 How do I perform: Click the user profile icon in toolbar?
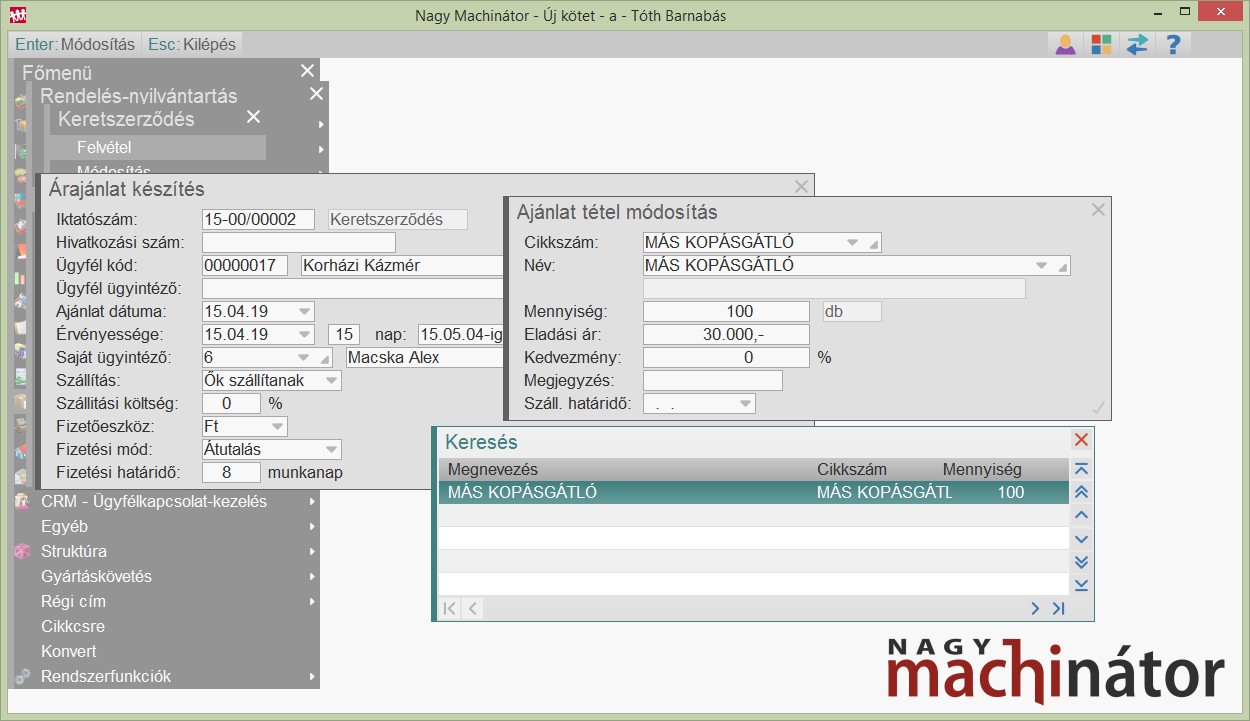1065,45
